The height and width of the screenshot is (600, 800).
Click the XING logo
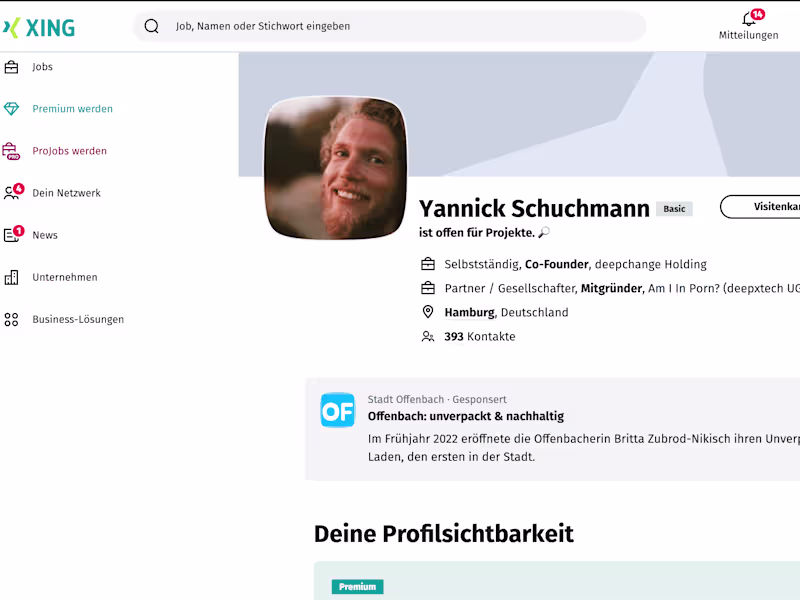click(x=40, y=27)
